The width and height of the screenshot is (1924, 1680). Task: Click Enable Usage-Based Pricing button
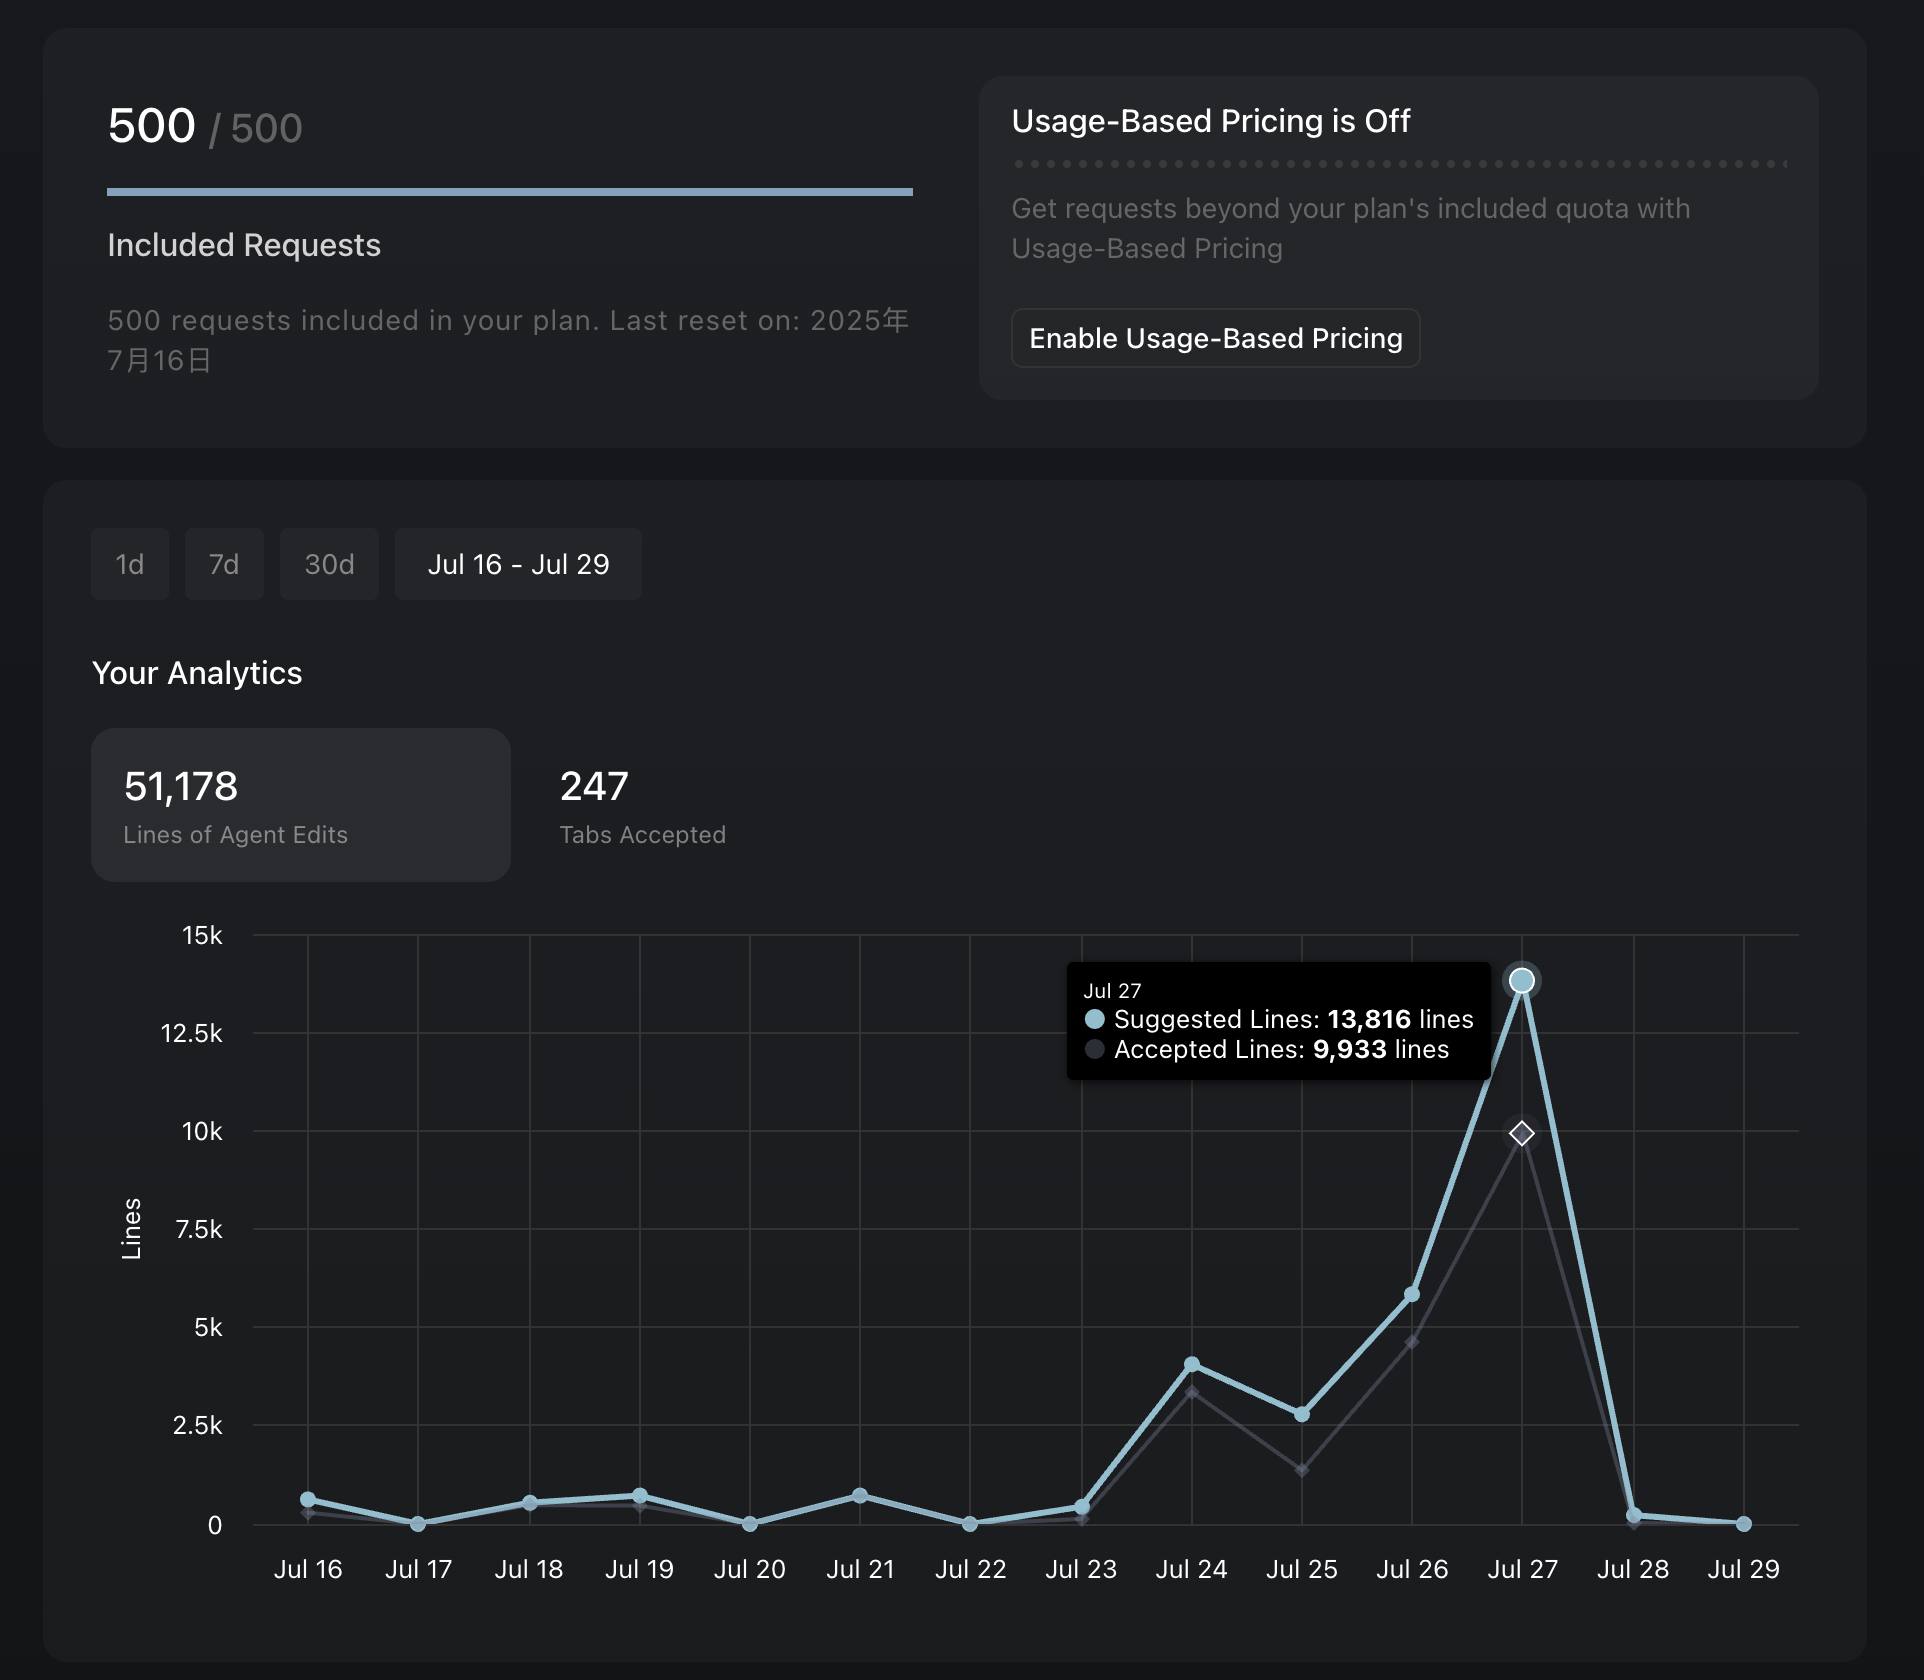pos(1215,338)
